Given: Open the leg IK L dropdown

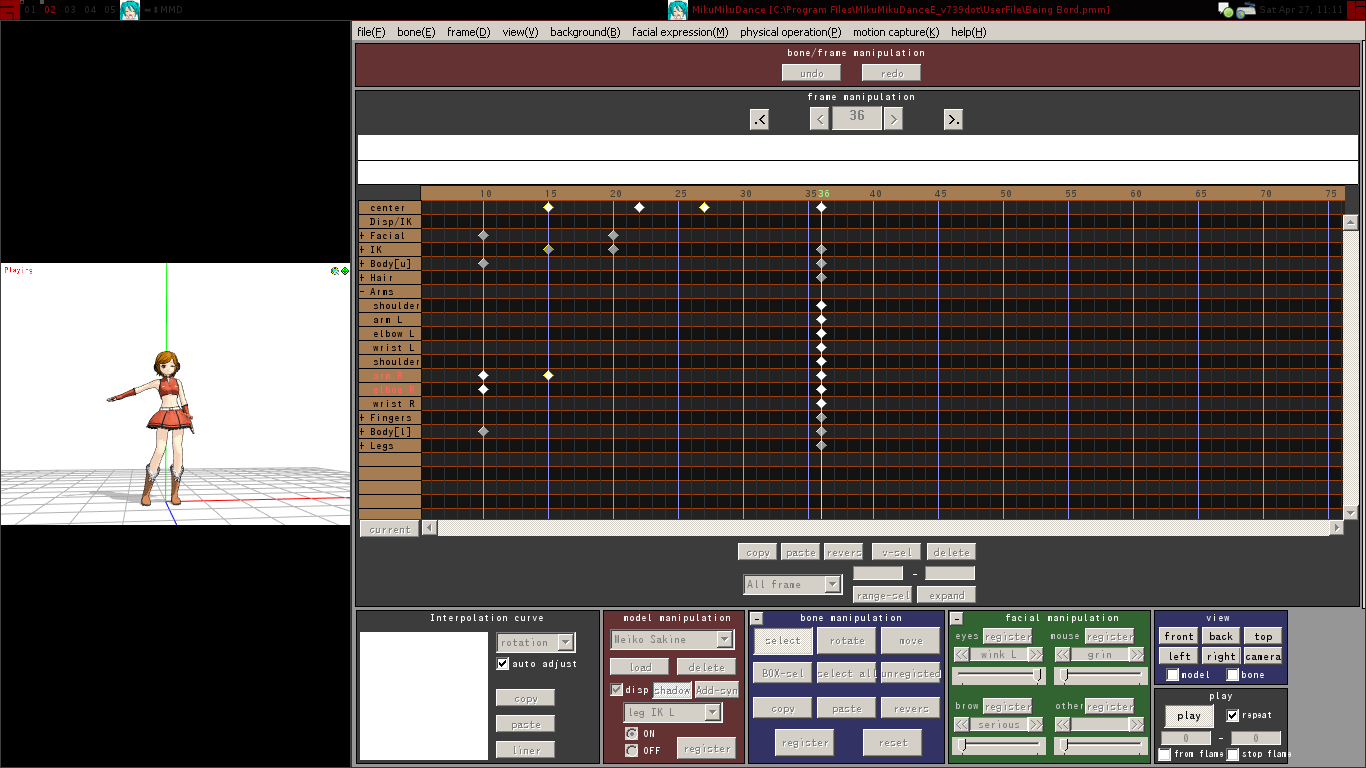Looking at the screenshot, I should click(x=713, y=712).
